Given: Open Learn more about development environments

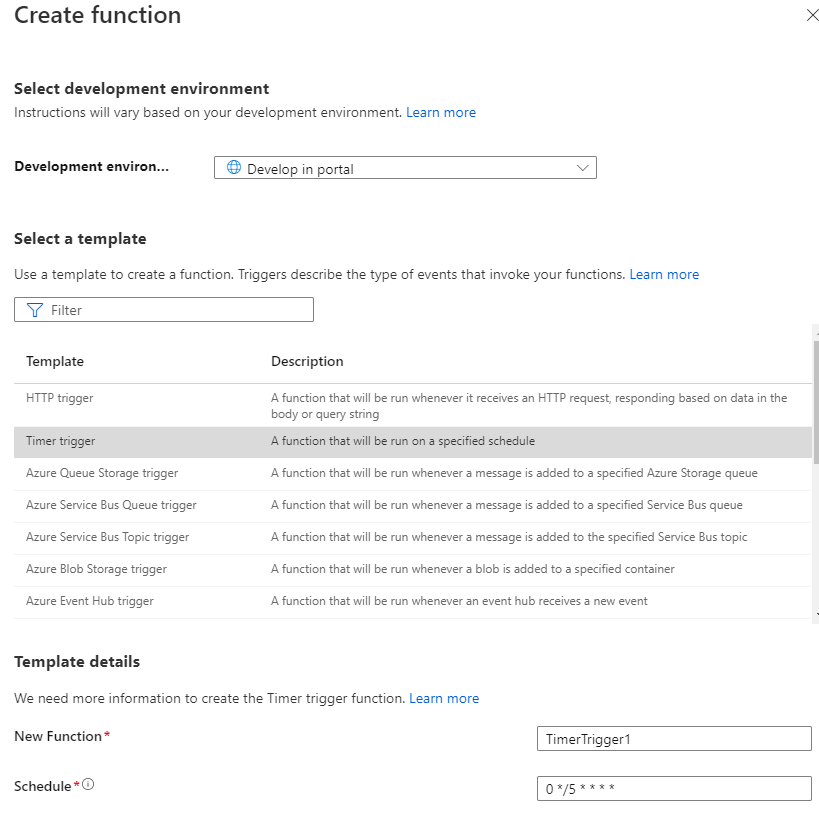Looking at the screenshot, I should 441,112.
